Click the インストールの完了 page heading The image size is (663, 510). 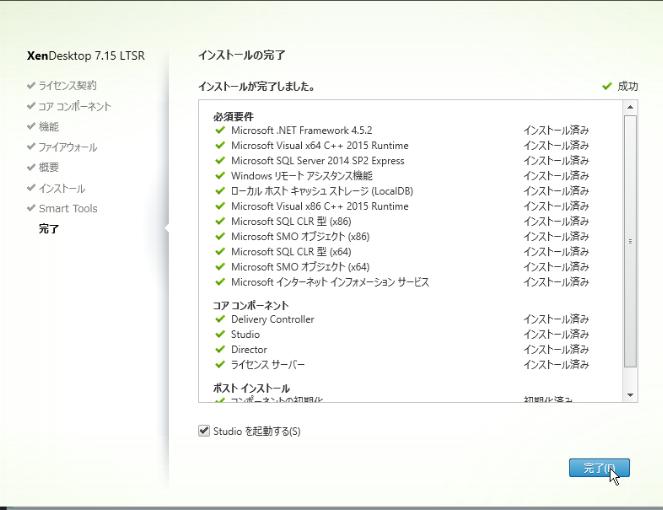pos(242,55)
